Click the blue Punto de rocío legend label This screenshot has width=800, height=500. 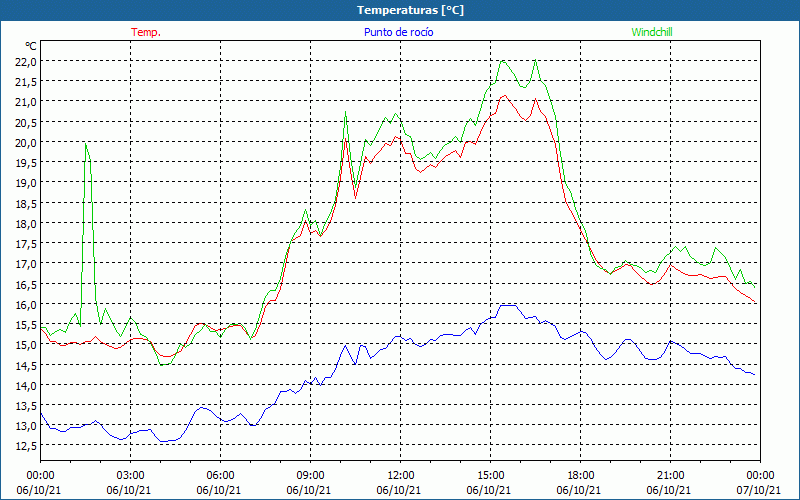coord(398,32)
